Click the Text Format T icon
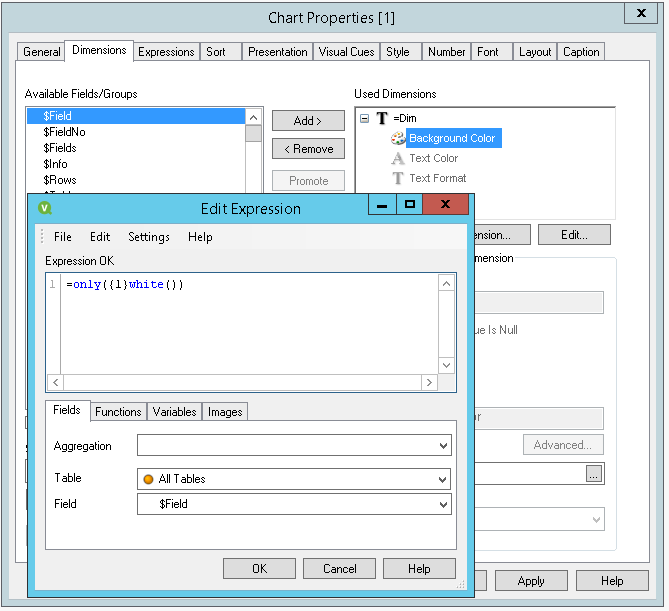 (398, 178)
